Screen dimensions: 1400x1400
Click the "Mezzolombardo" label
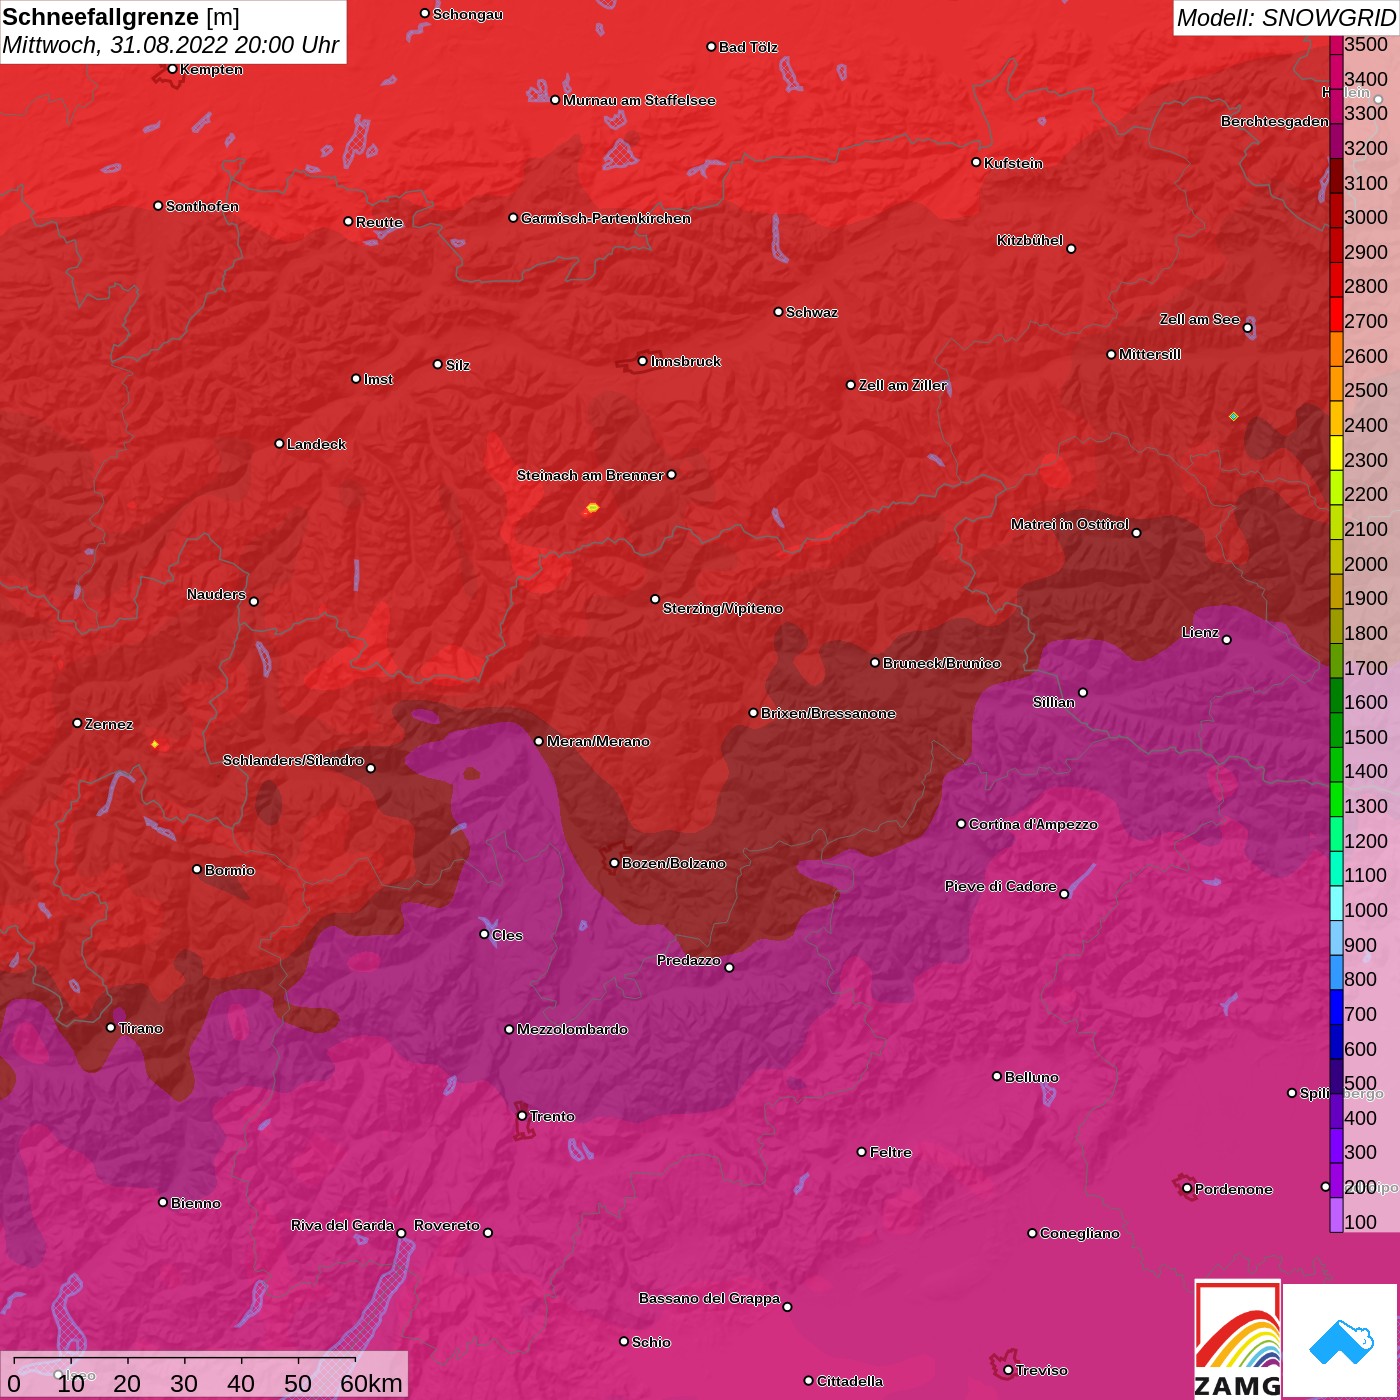[572, 1029]
